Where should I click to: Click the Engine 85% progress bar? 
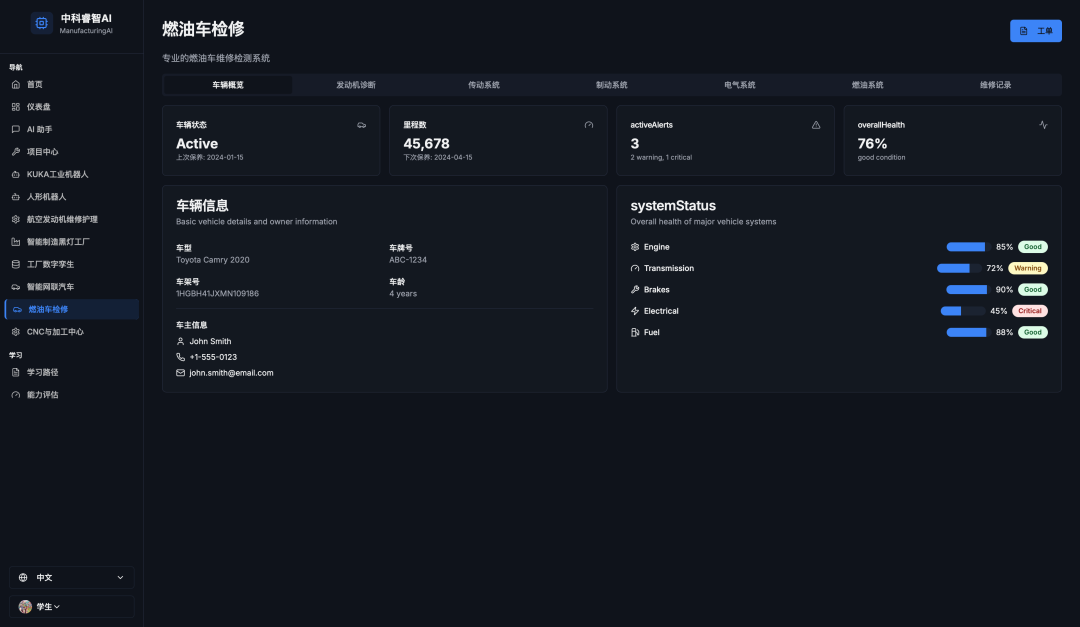(x=966, y=247)
